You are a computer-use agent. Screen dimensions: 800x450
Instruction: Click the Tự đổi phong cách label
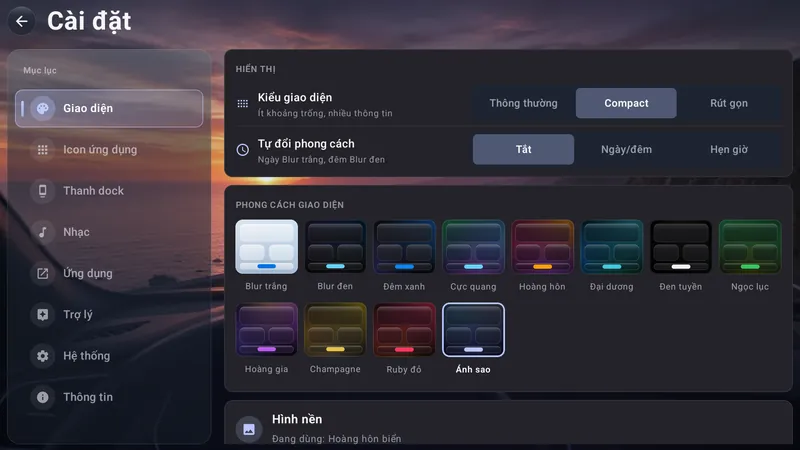tap(306, 144)
